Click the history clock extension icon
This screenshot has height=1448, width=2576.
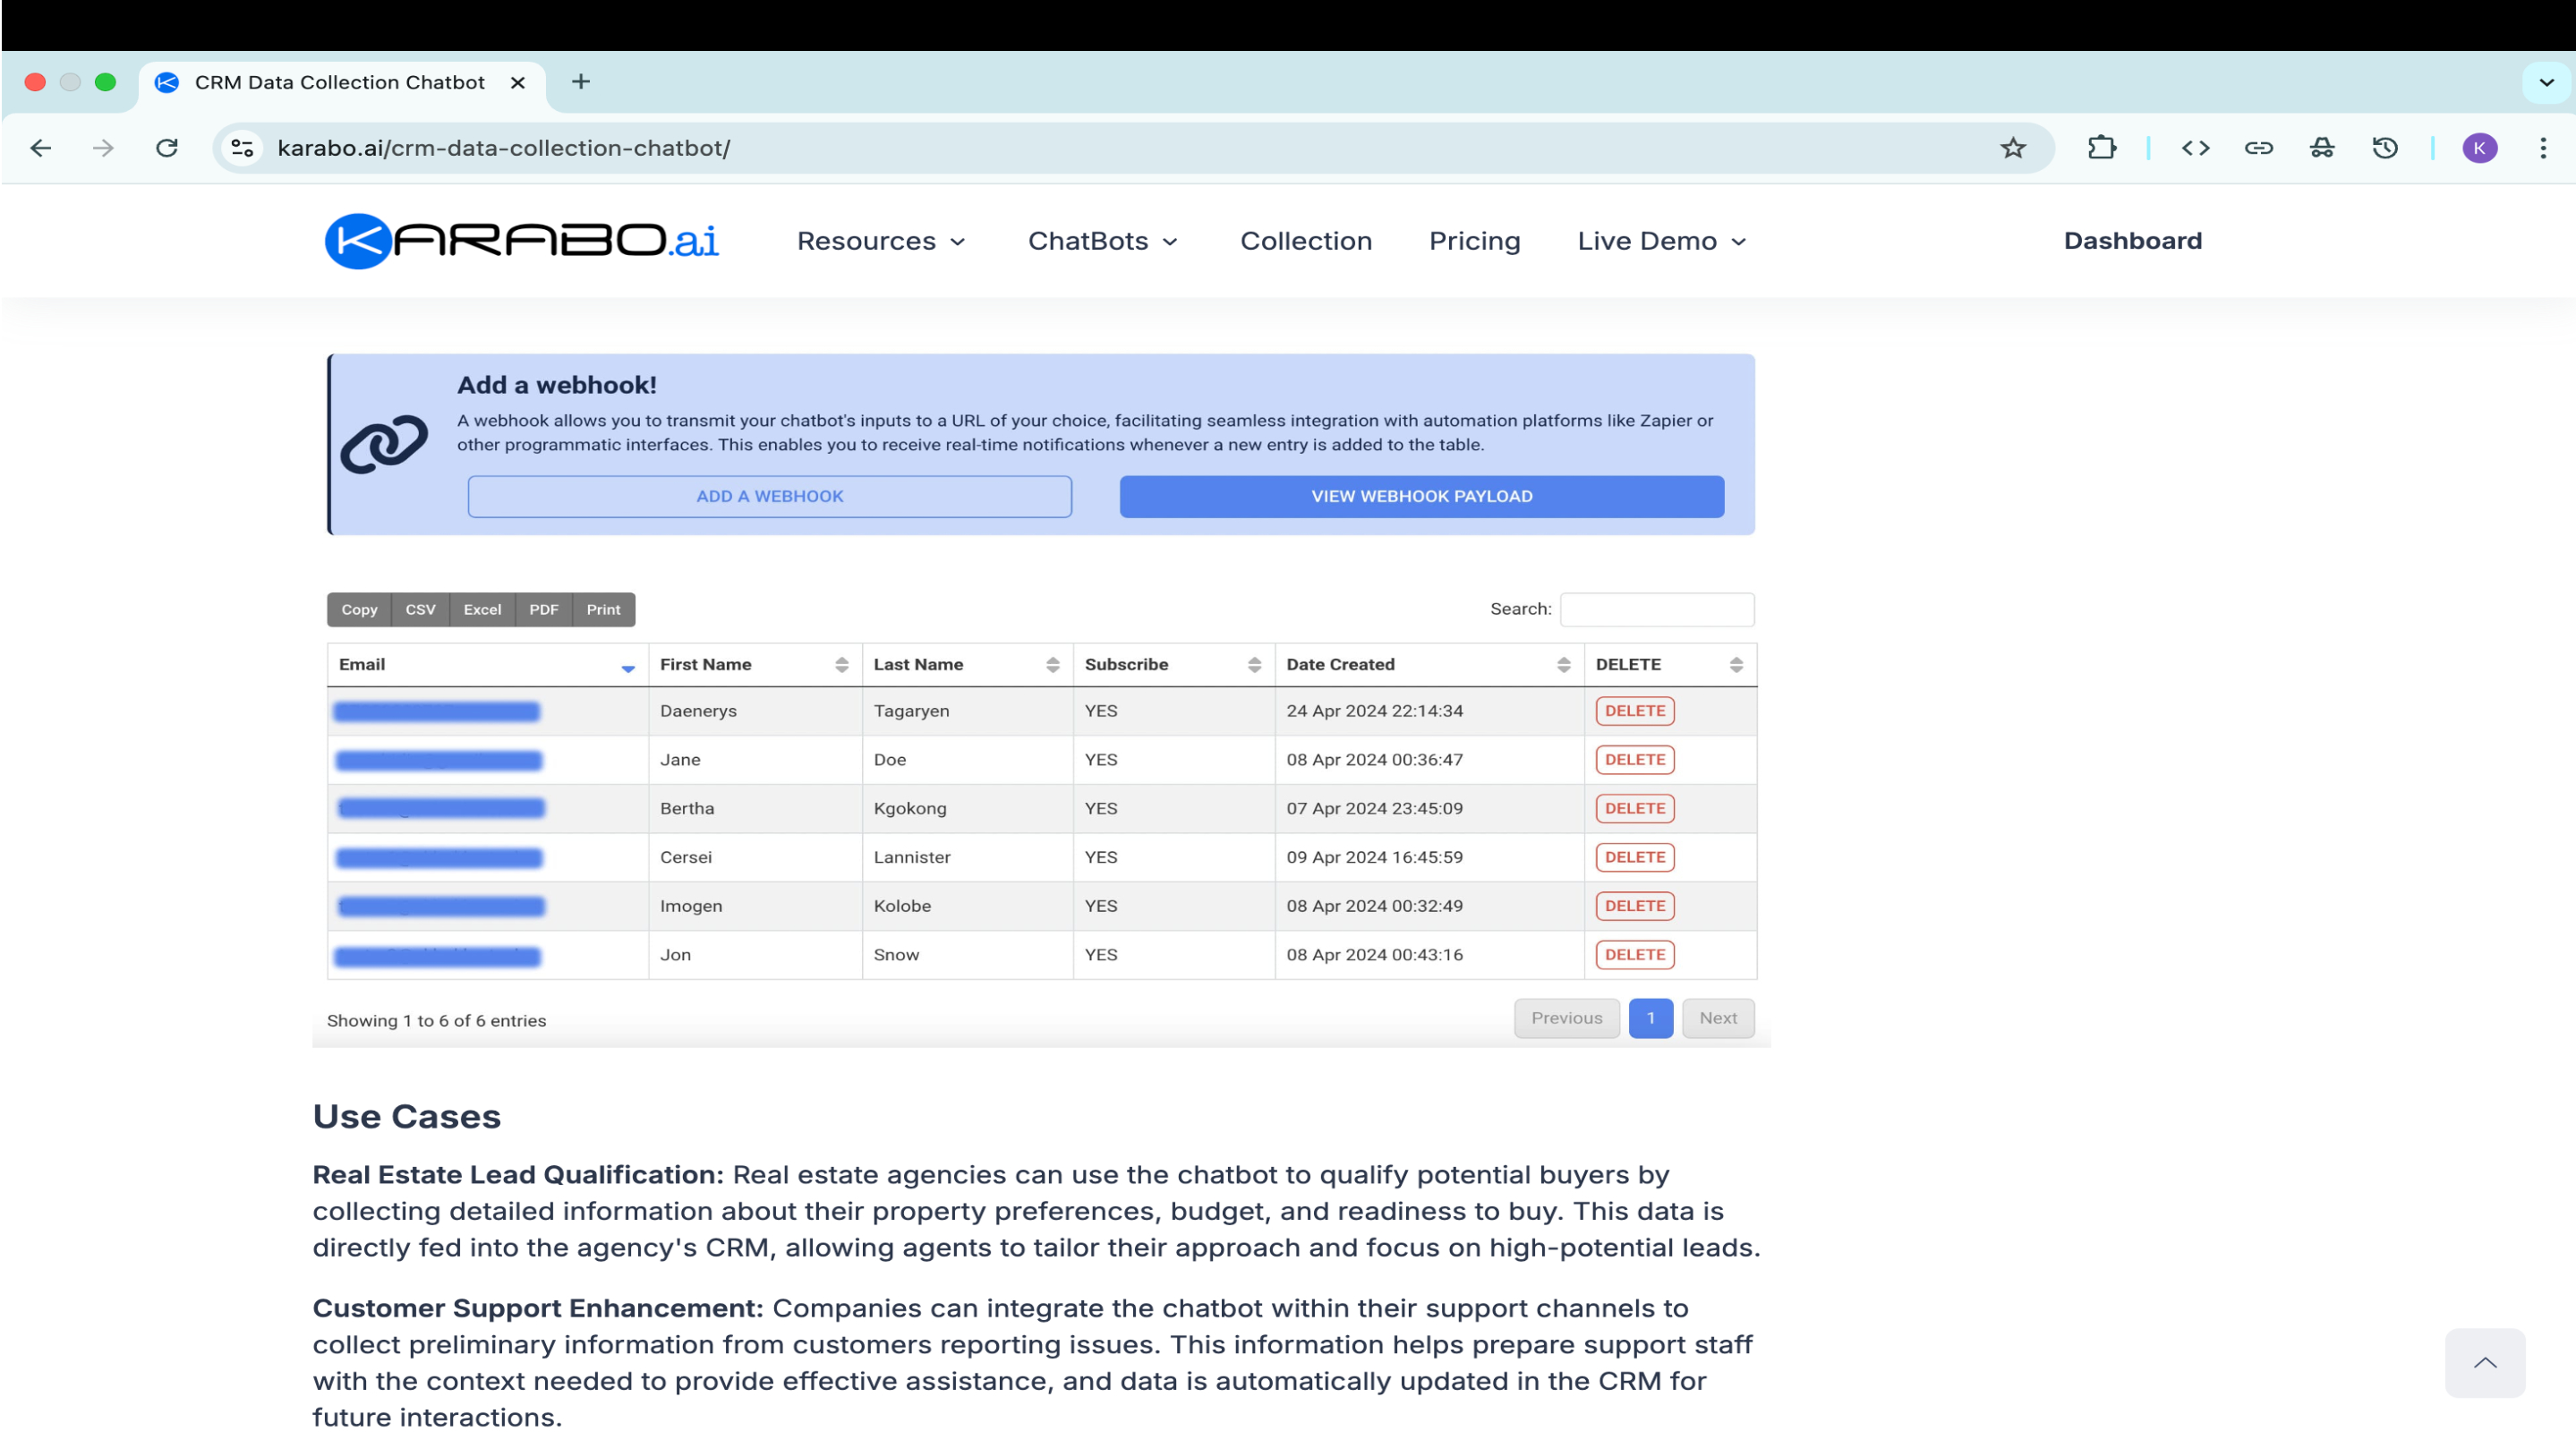tap(2385, 148)
